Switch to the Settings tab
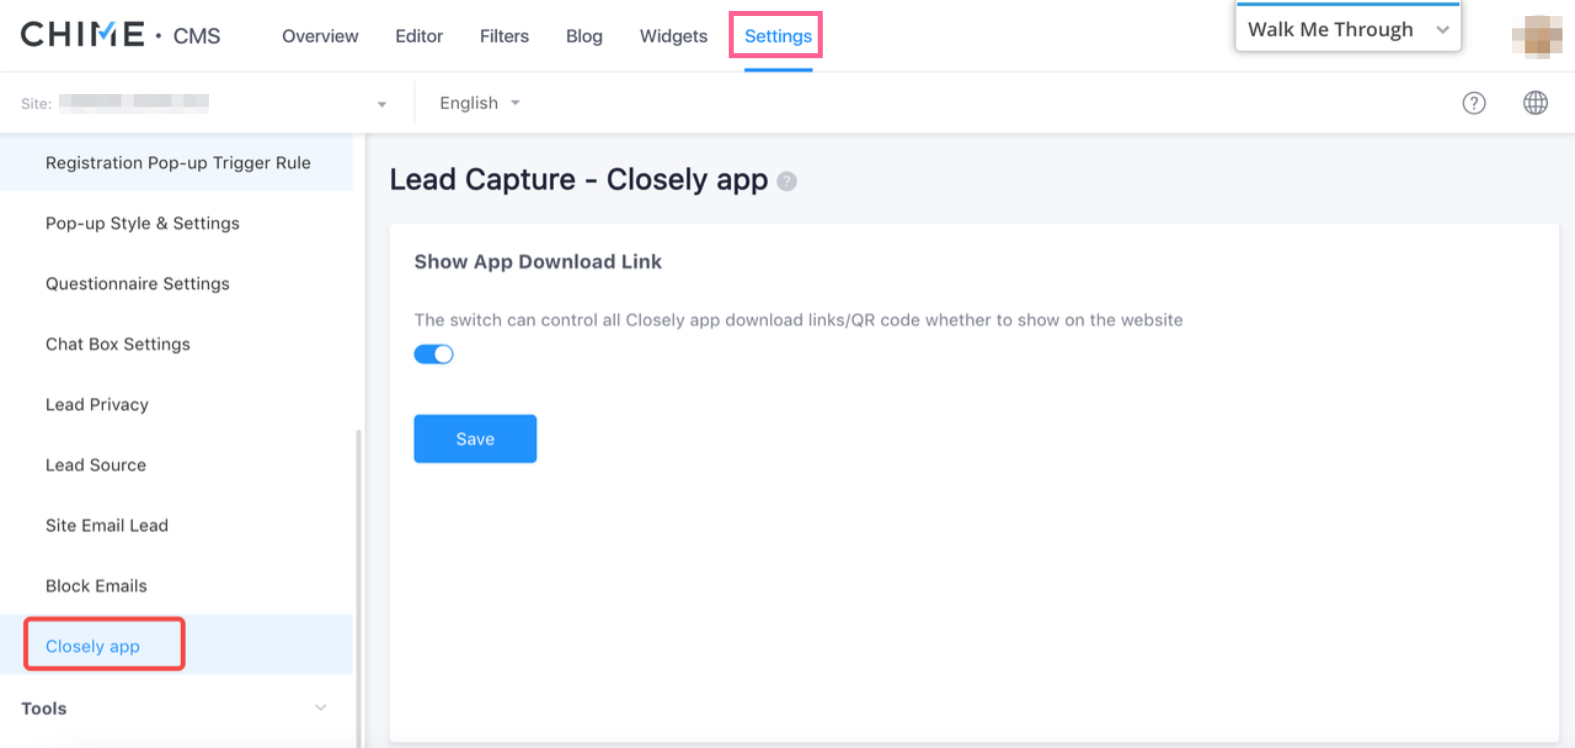This screenshot has height=748, width=1575. (x=777, y=36)
